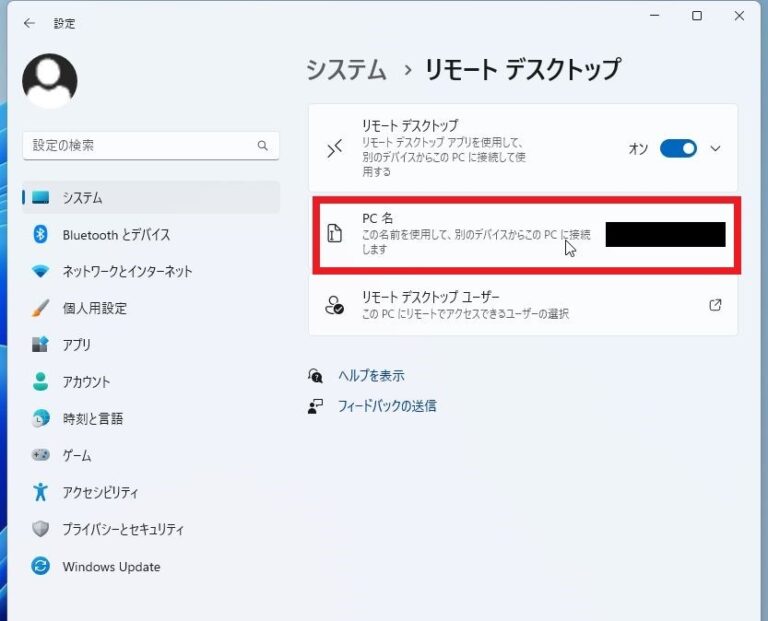Image resolution: width=768 pixels, height=621 pixels.
Task: Click システム in the breadcrumb header
Action: [346, 70]
